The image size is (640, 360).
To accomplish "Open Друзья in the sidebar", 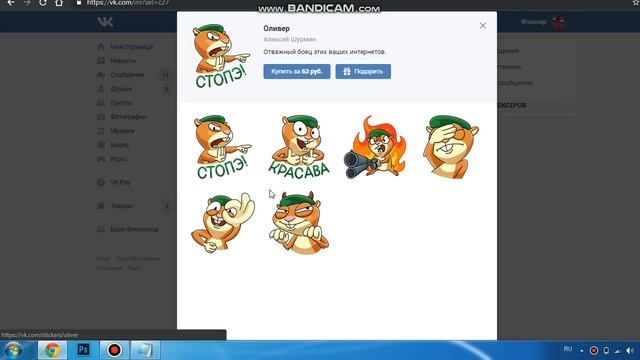I will [x=121, y=89].
